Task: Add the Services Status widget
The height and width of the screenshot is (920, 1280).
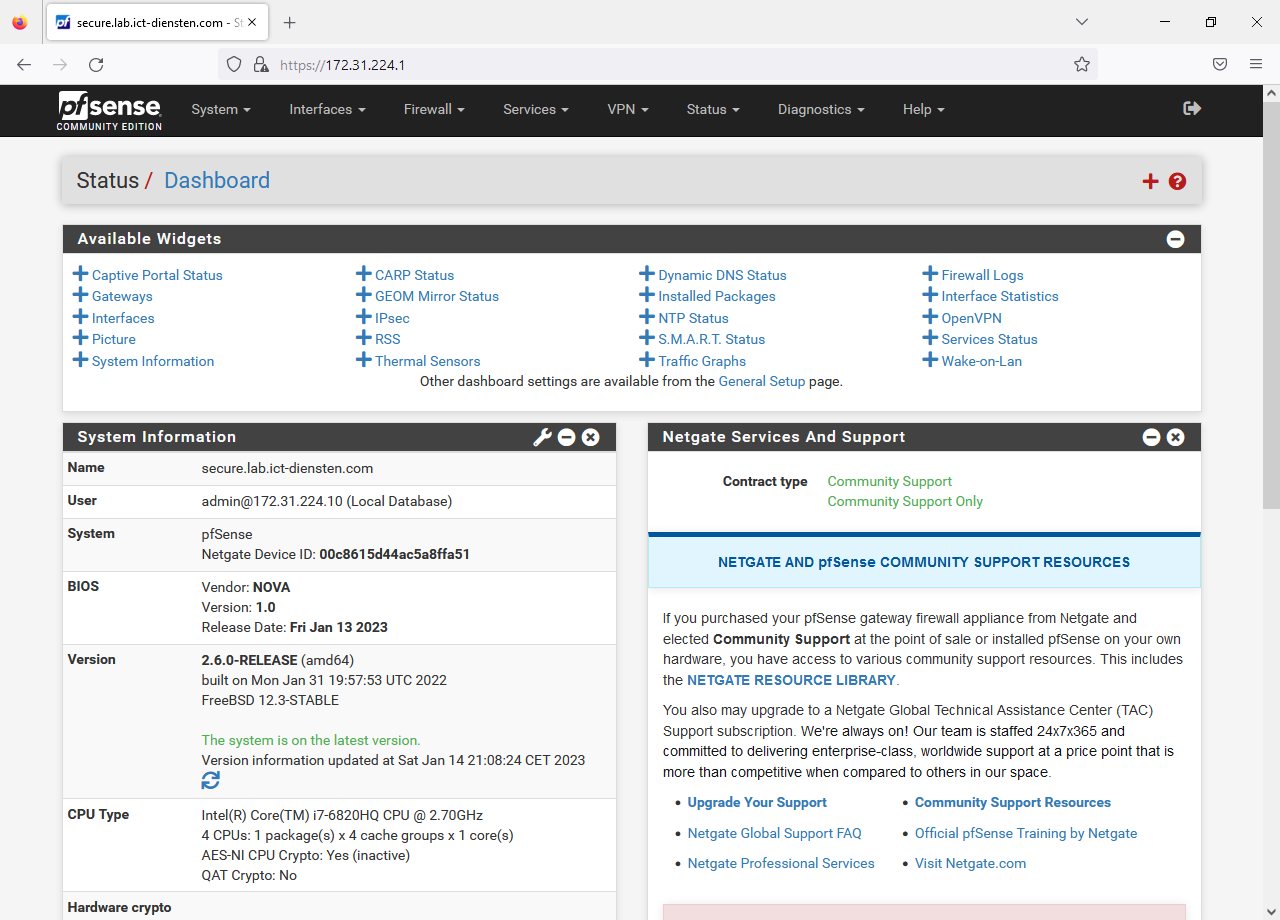Action: (x=980, y=339)
